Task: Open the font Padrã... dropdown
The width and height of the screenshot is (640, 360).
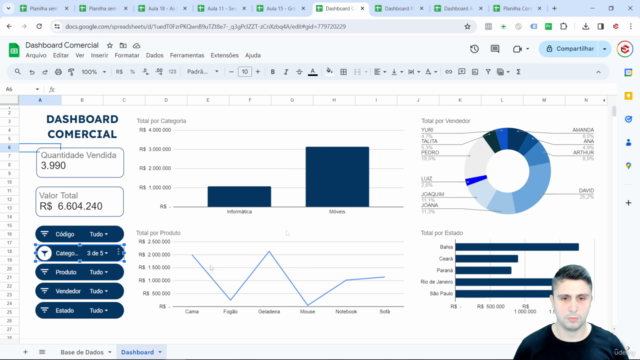Action: (x=202, y=72)
